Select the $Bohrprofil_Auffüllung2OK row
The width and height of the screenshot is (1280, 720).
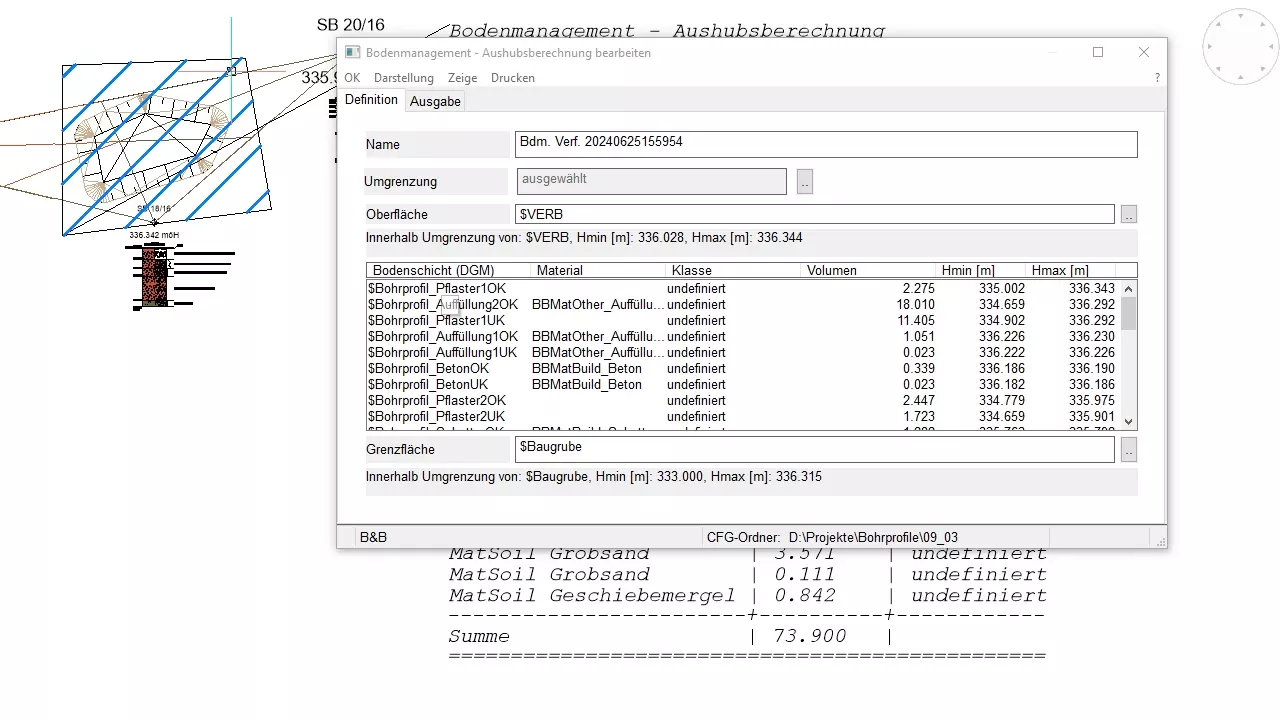click(743, 304)
